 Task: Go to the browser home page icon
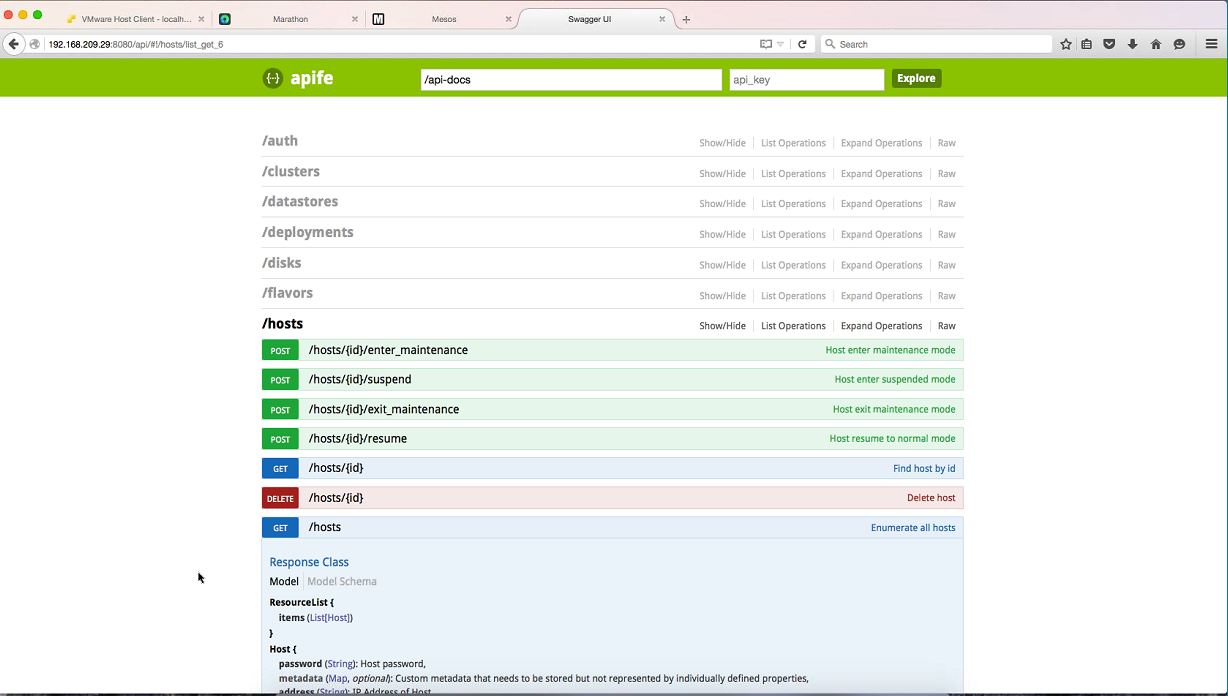pyautogui.click(x=1156, y=44)
